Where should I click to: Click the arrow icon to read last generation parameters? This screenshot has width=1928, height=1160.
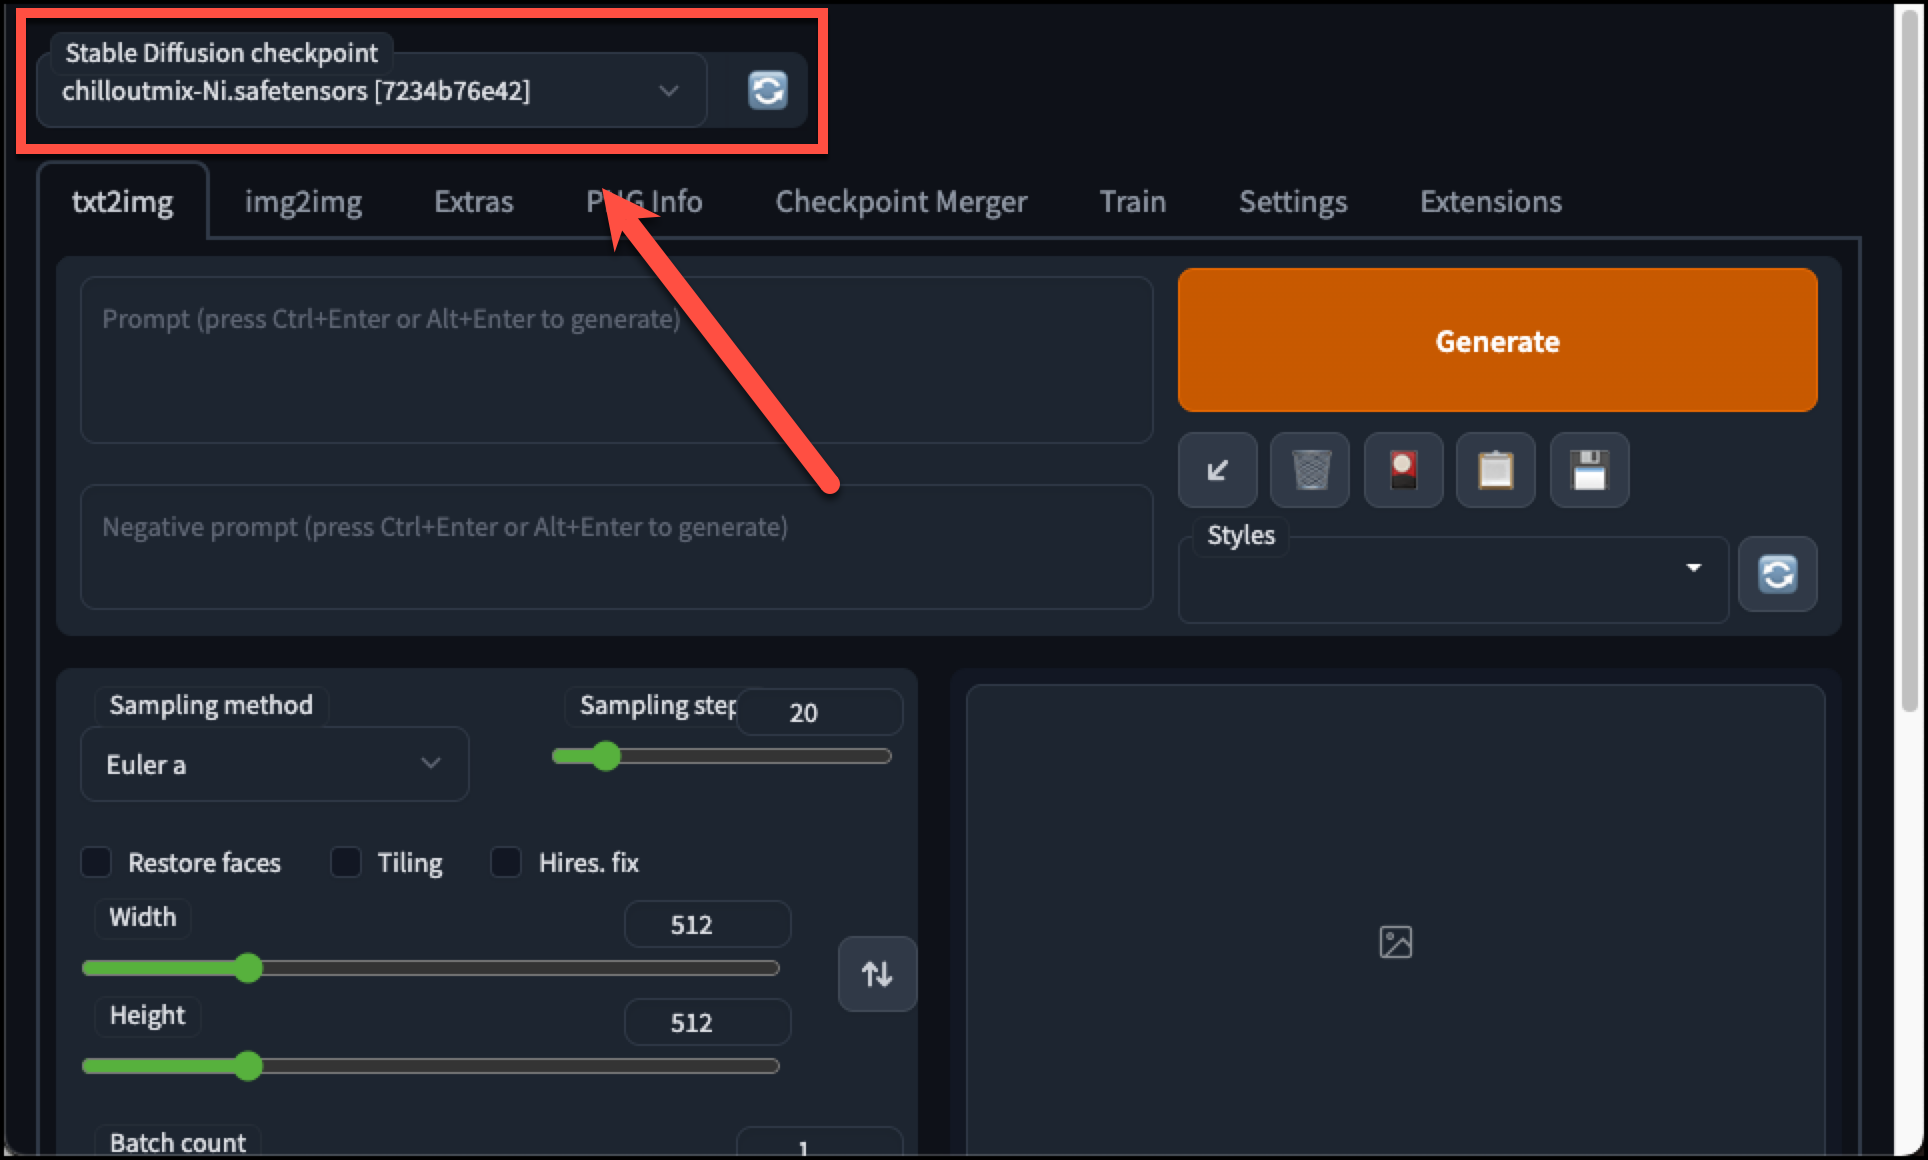[x=1217, y=470]
